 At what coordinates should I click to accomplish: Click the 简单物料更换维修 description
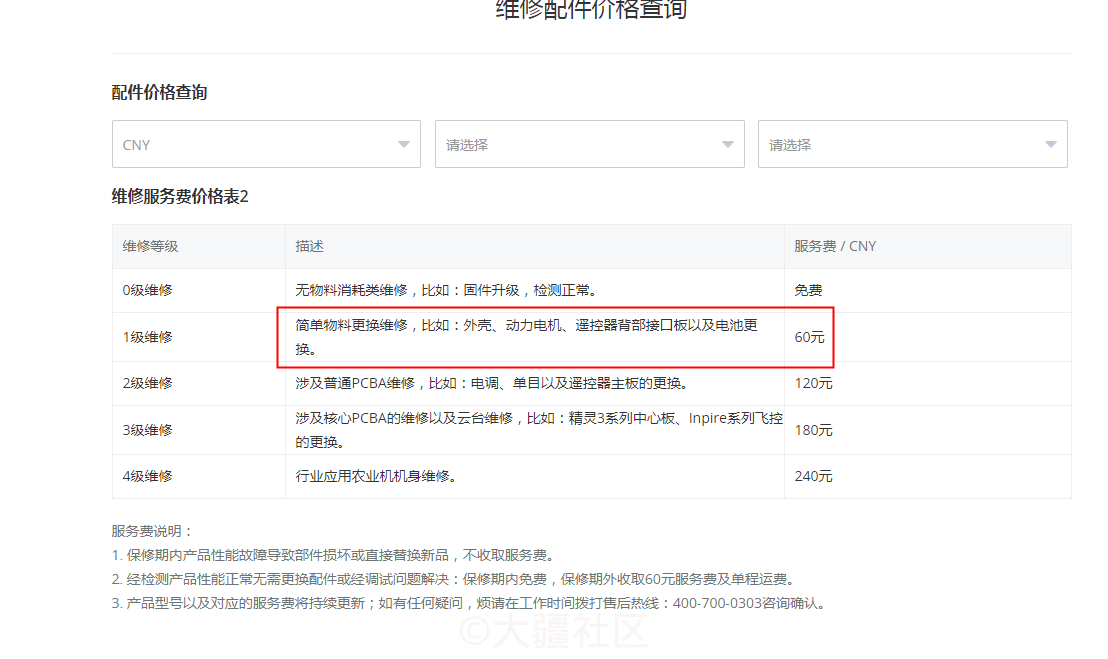click(526, 337)
